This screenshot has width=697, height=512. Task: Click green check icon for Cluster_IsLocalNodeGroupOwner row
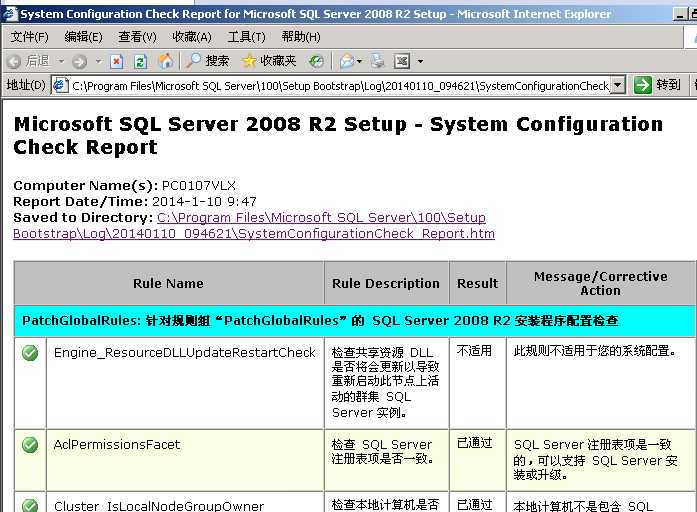pyautogui.click(x=30, y=505)
